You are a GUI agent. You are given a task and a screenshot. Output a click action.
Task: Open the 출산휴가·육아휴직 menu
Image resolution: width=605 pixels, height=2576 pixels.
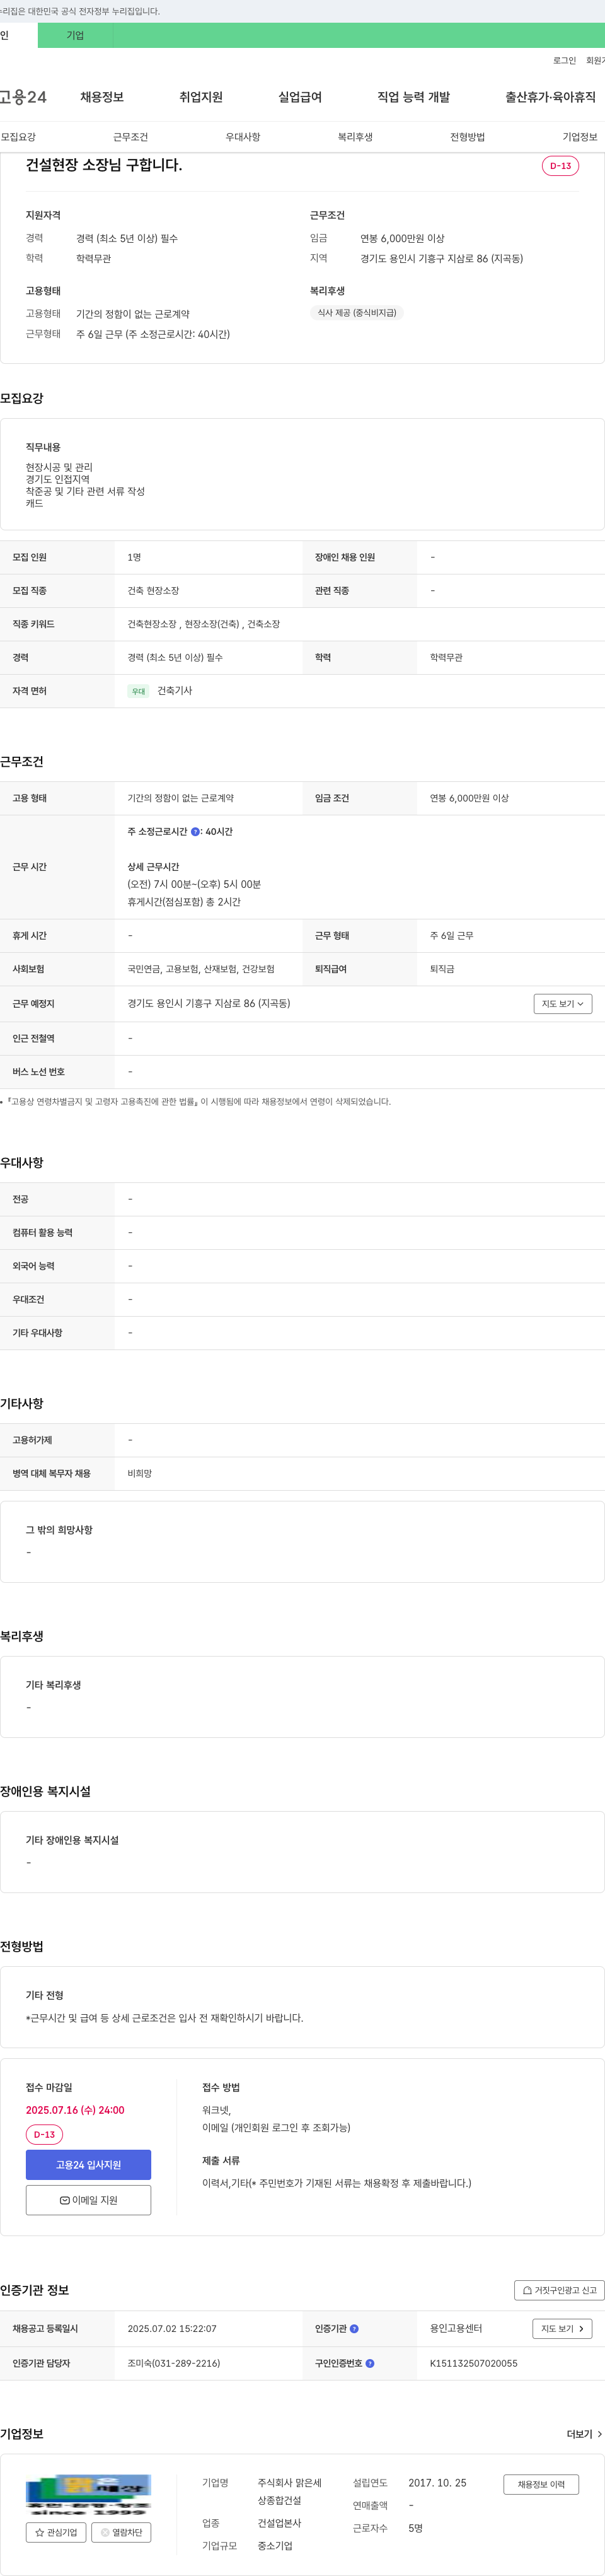(x=550, y=97)
